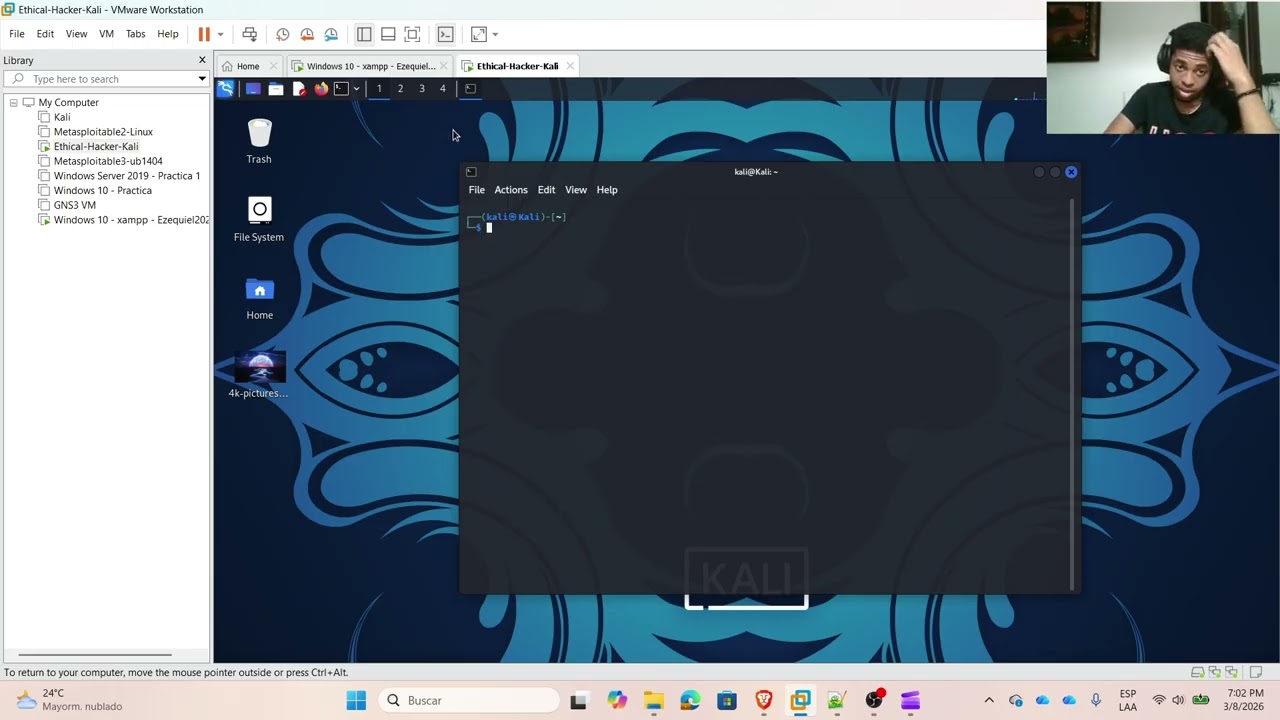The image size is (1280, 720).
Task: Close the Windows 10 - xampp tab
Action: (x=445, y=66)
